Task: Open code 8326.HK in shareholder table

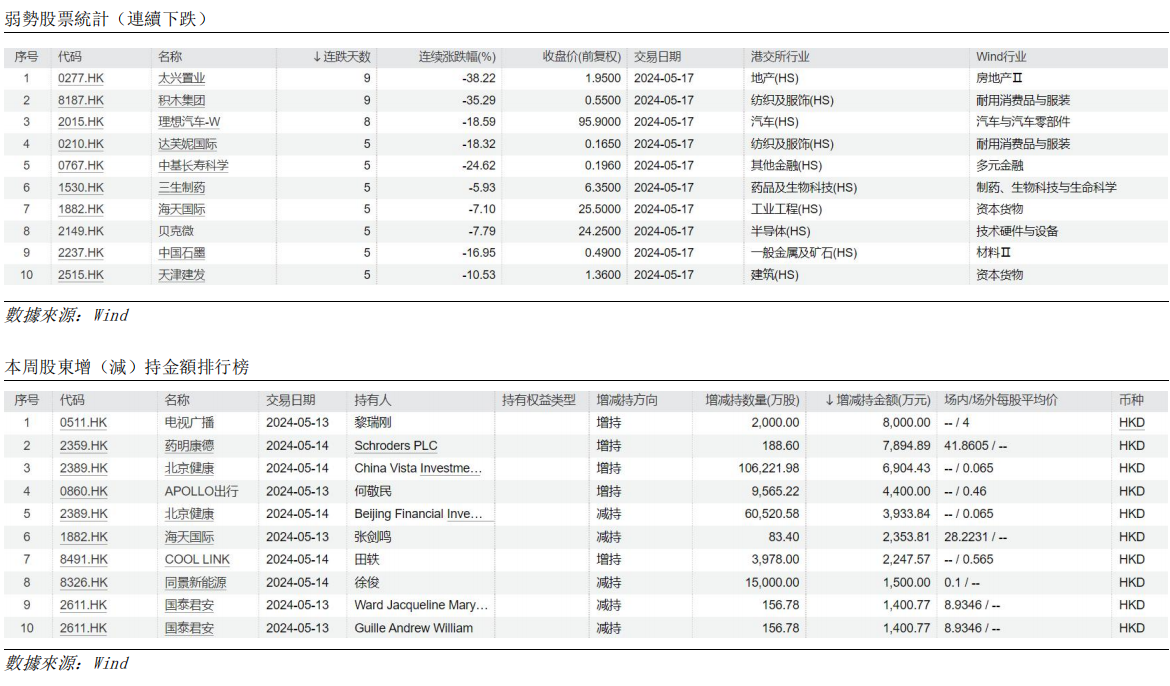Action: (x=84, y=582)
